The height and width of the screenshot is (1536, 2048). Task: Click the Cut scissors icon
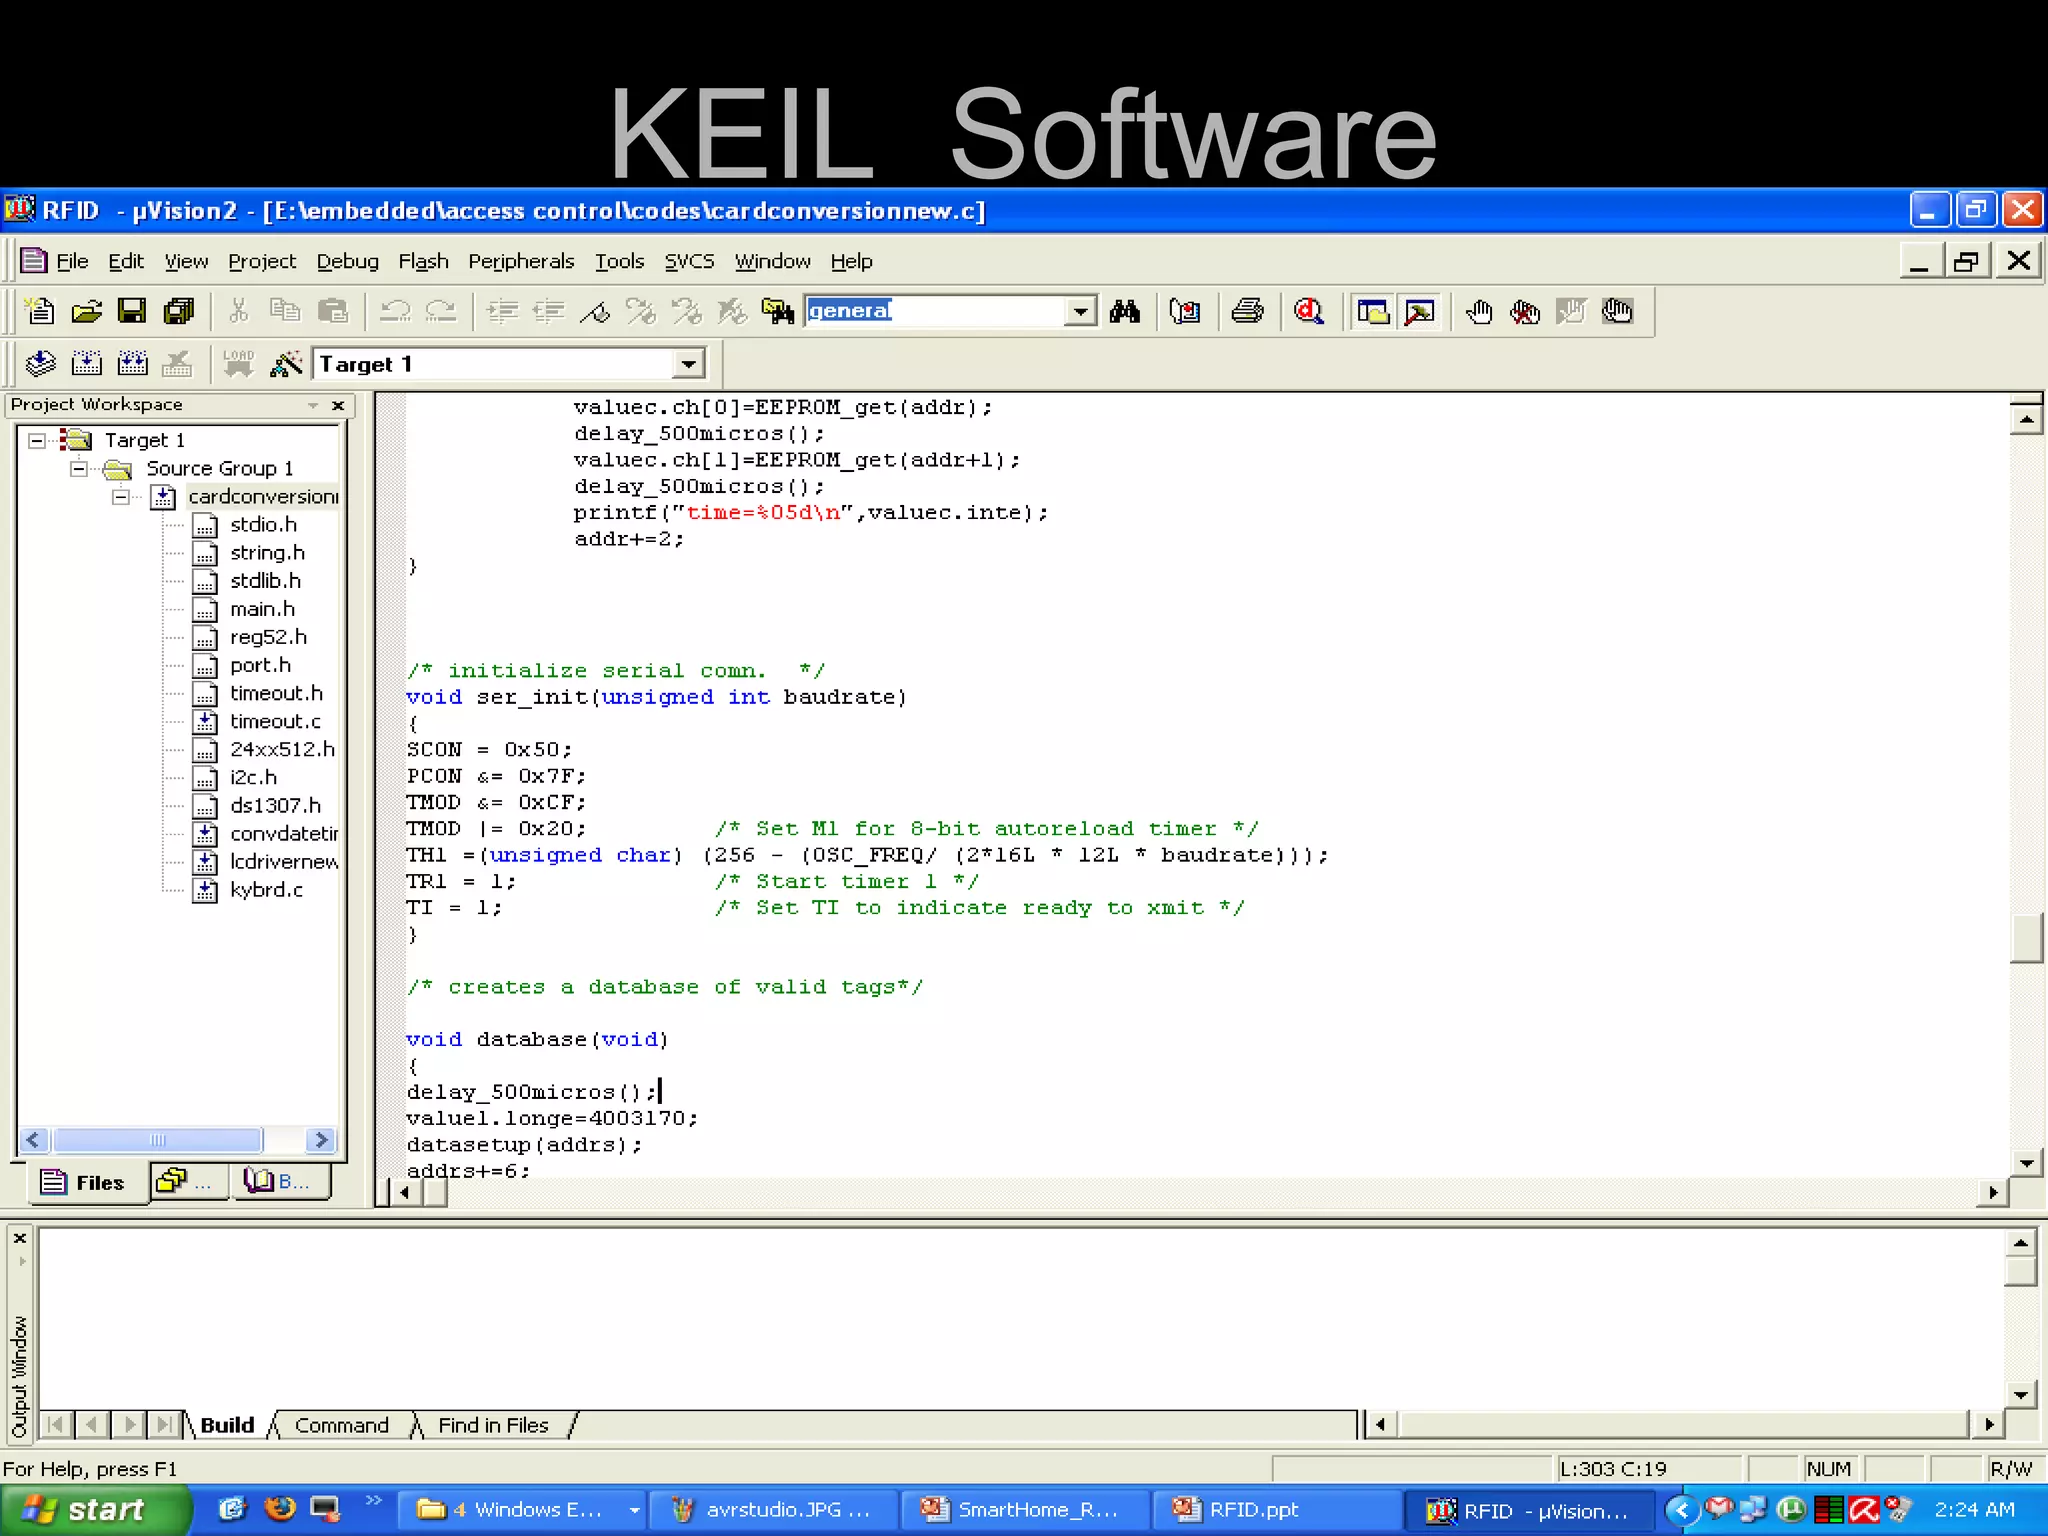coord(238,311)
